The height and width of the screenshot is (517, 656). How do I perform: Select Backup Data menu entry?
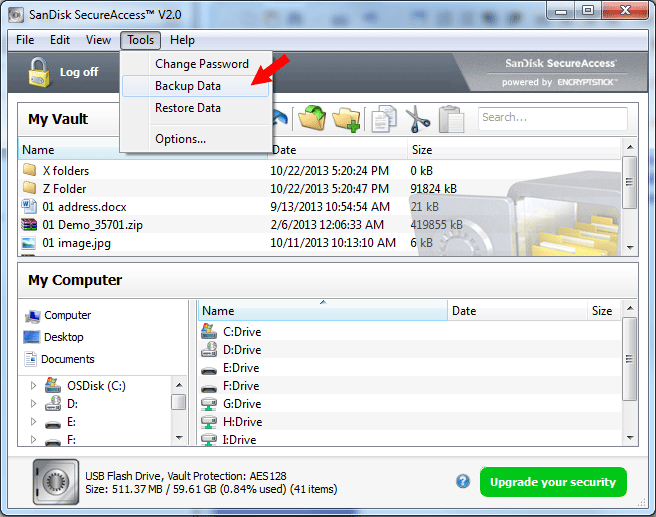tap(196, 86)
